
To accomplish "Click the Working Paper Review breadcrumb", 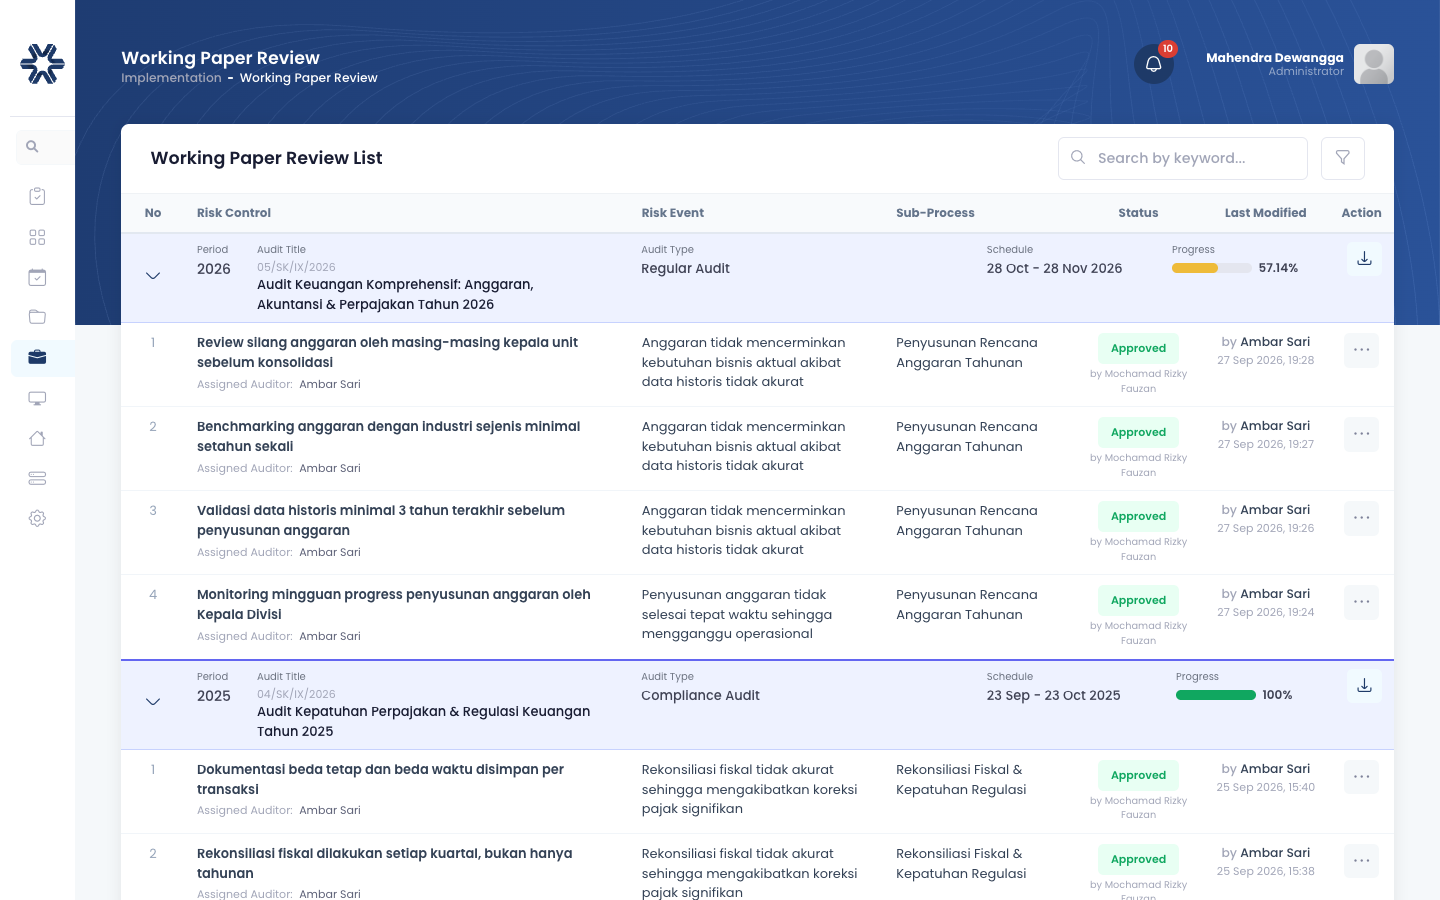I will pos(308,78).
